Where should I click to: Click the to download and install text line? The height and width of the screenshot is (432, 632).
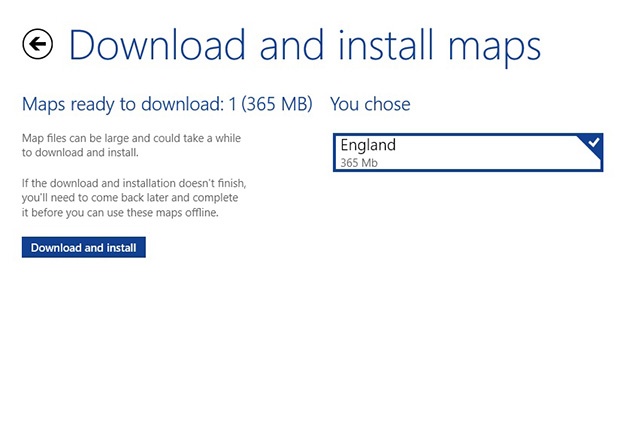pos(80,153)
